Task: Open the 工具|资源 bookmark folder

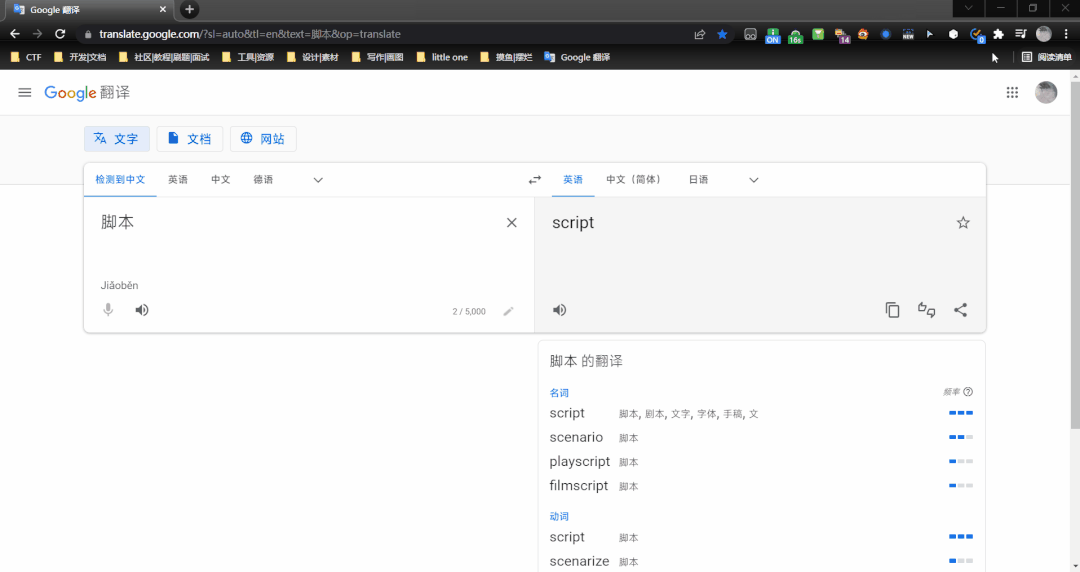Action: point(248,57)
